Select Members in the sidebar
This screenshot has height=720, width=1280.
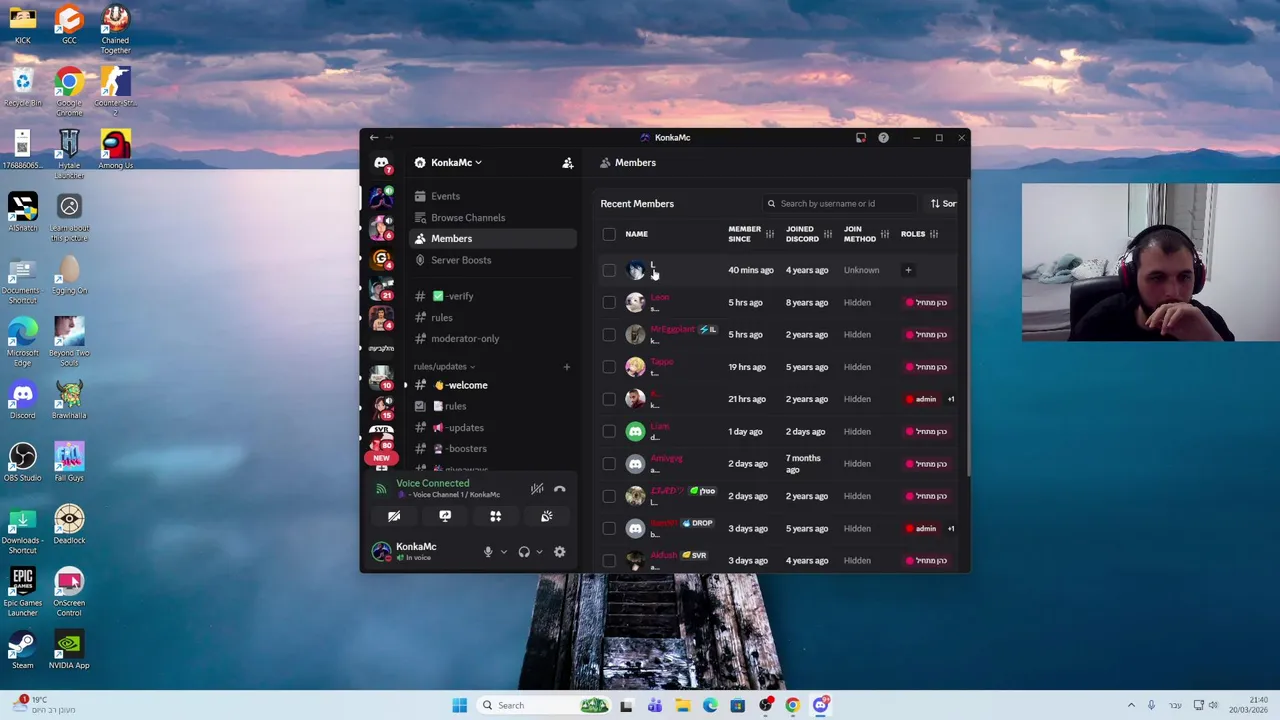[492, 239]
